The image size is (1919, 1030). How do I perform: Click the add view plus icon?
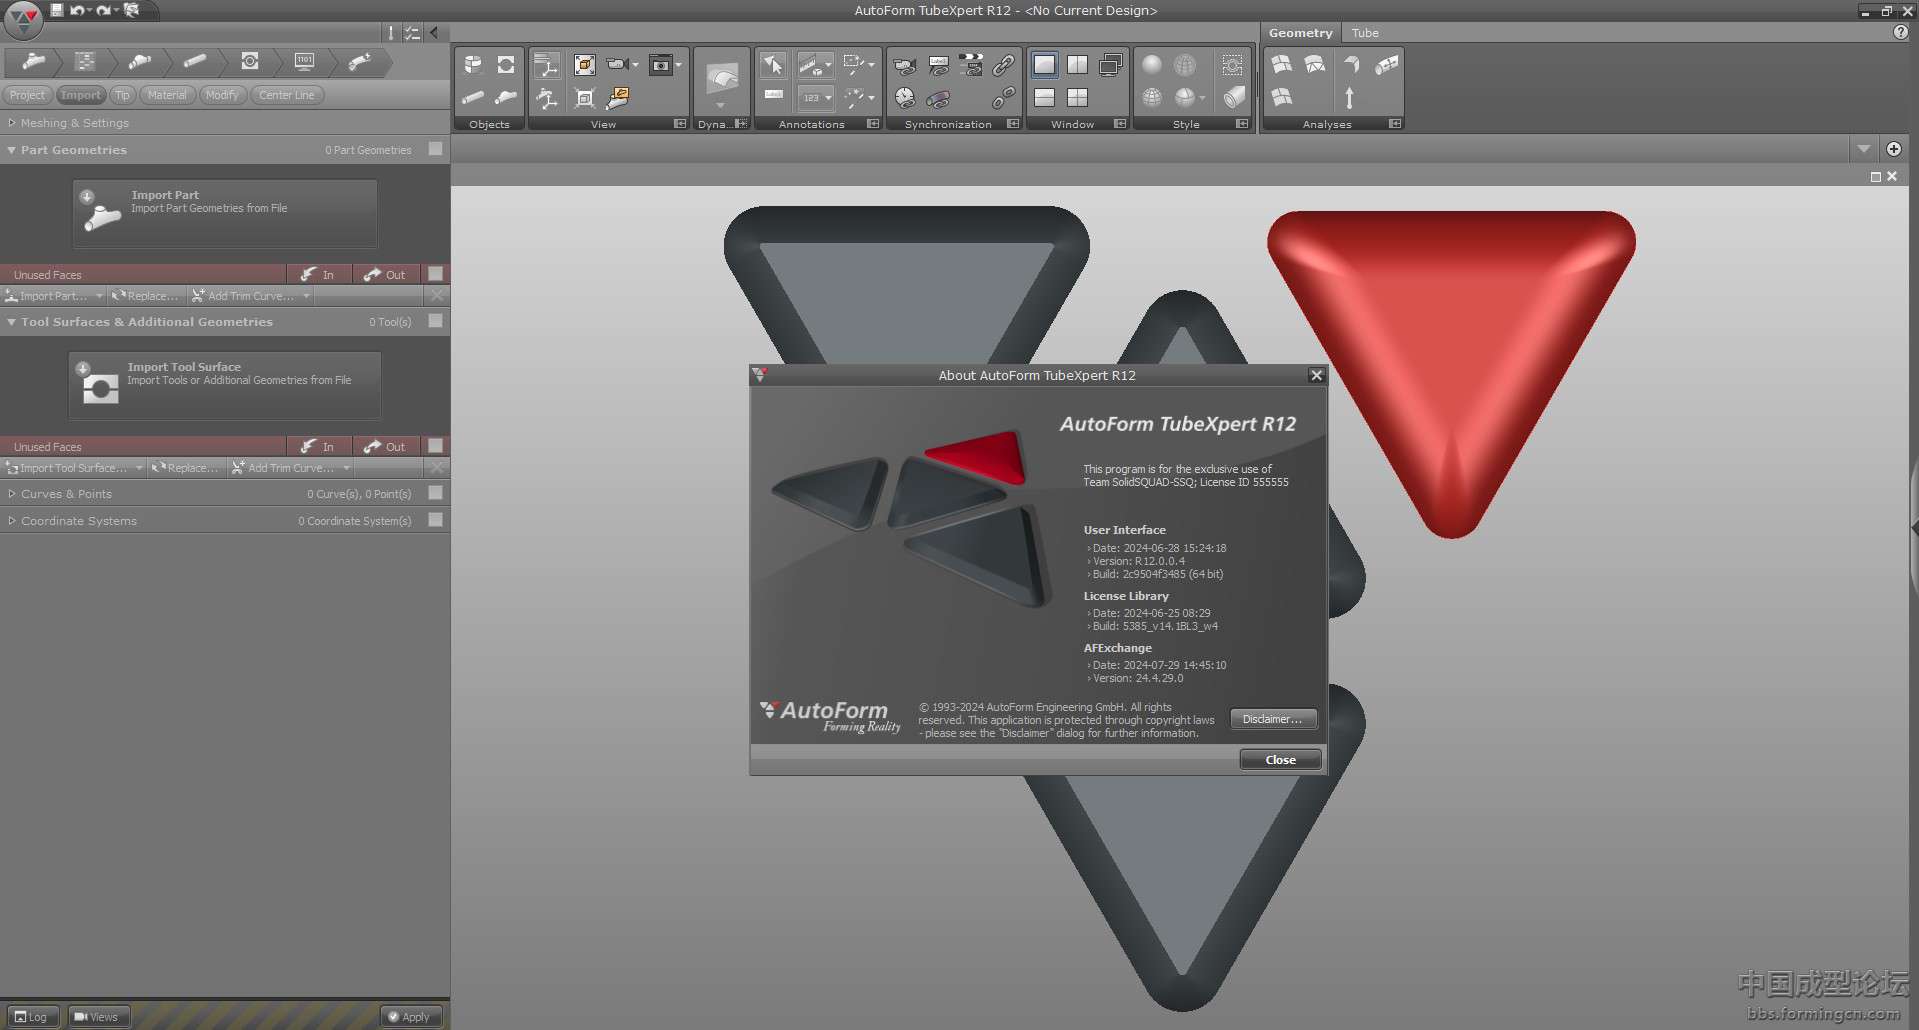click(1894, 149)
